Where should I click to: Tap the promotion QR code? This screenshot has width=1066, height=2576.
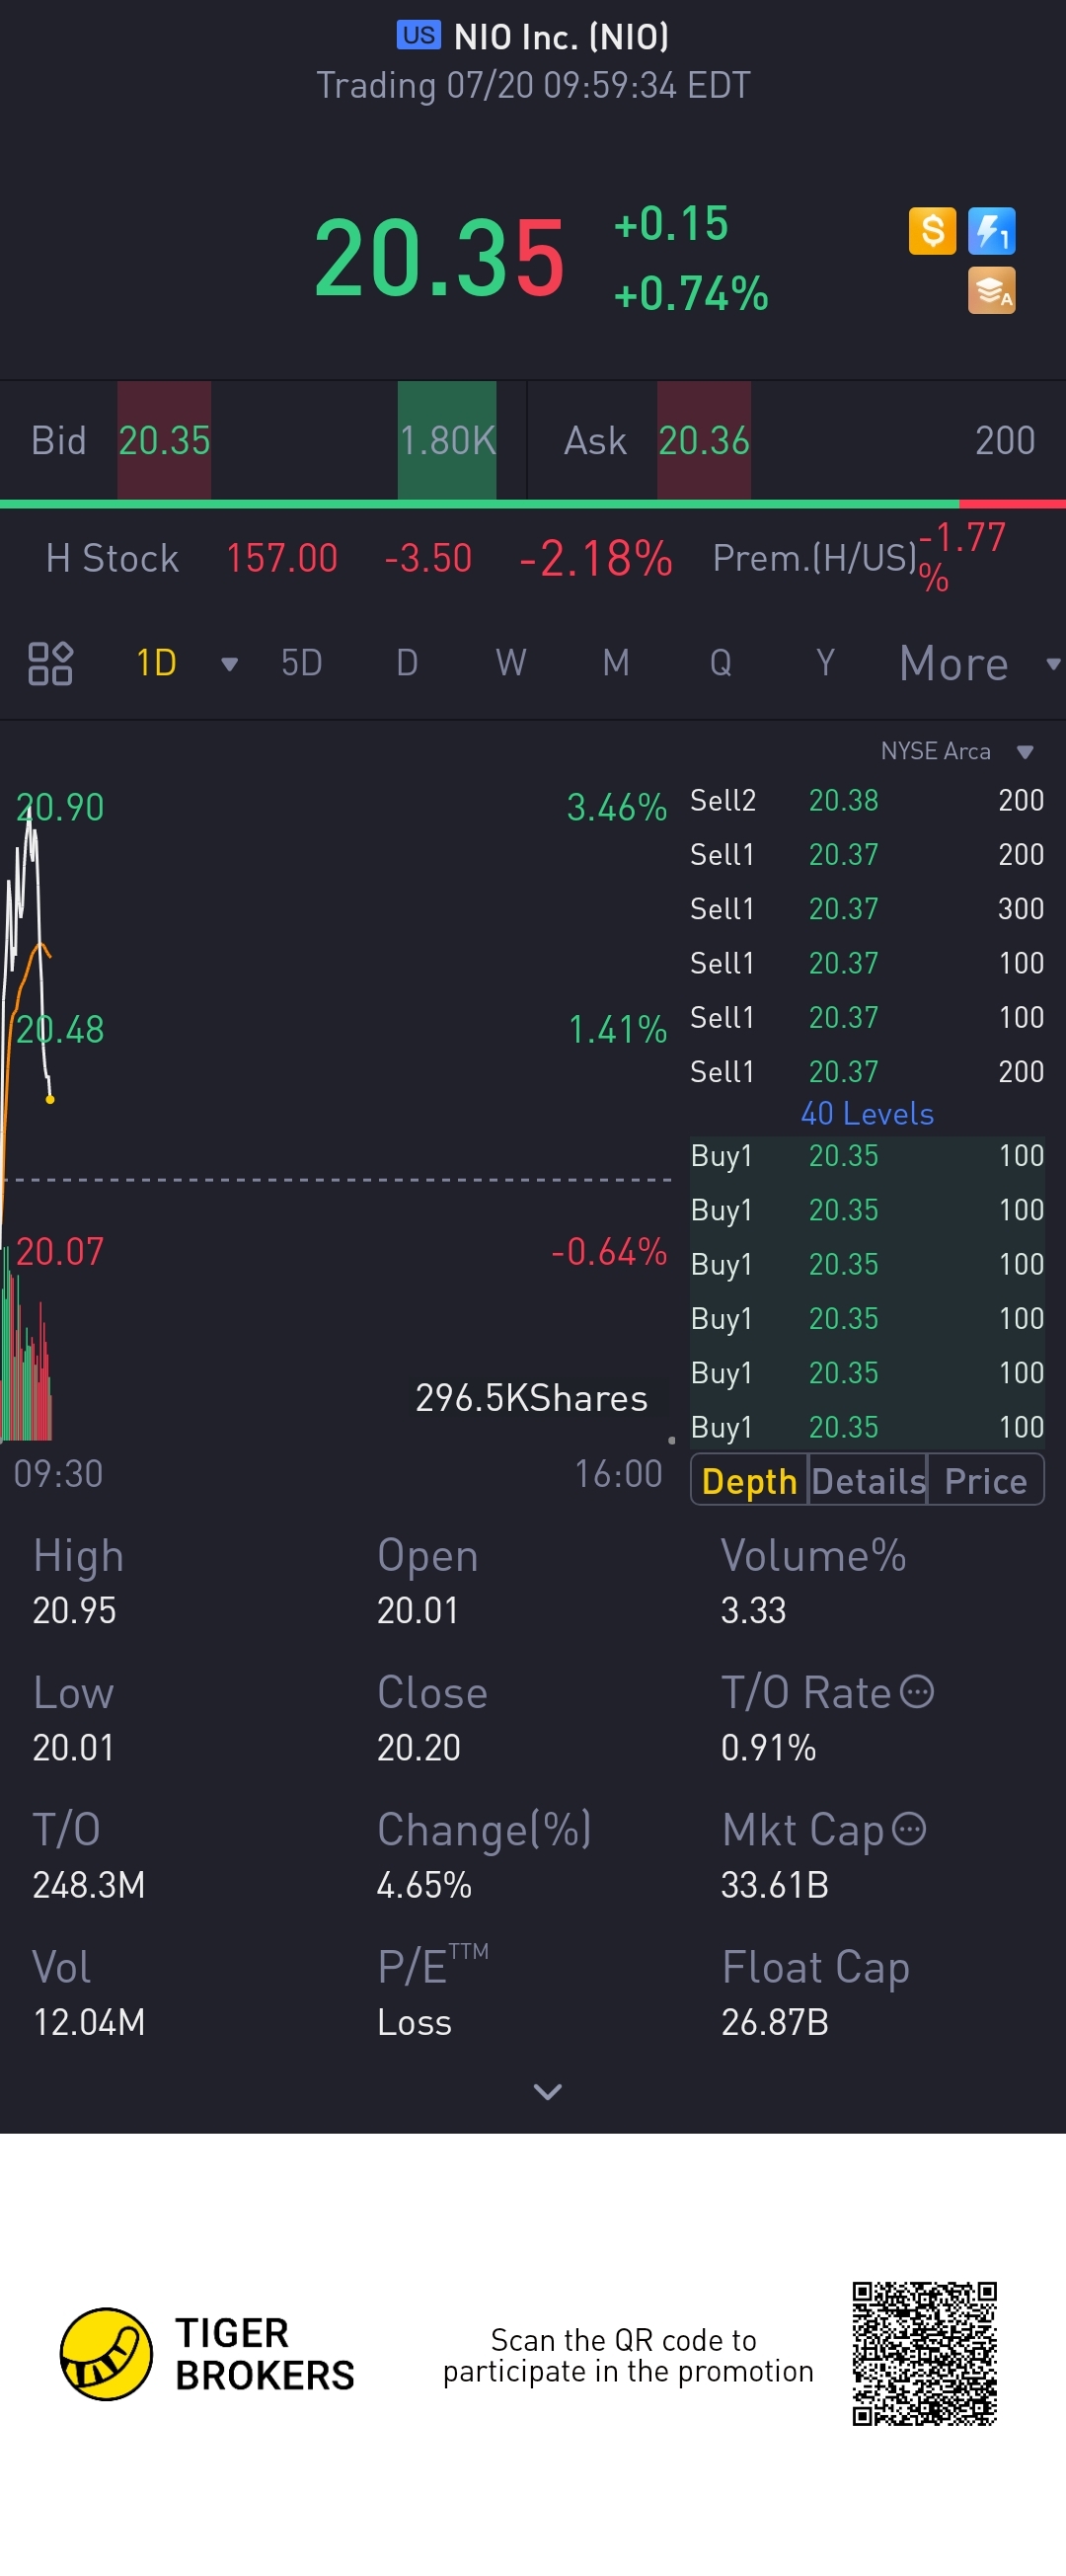pyautogui.click(x=923, y=2353)
